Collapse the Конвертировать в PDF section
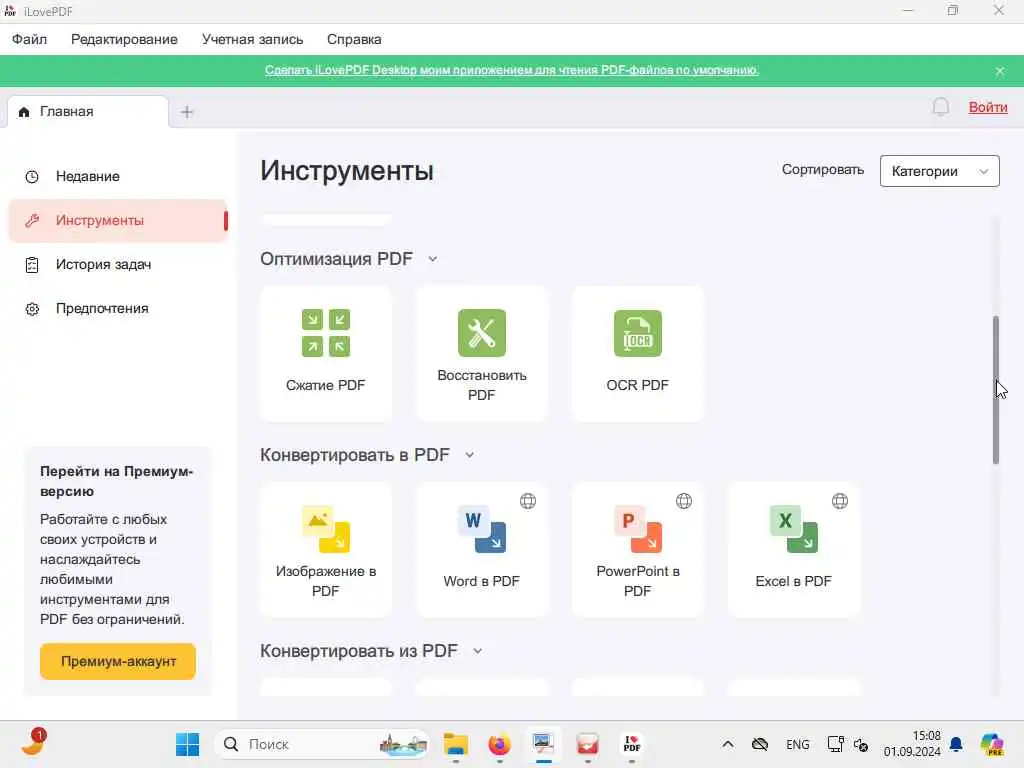 point(470,455)
